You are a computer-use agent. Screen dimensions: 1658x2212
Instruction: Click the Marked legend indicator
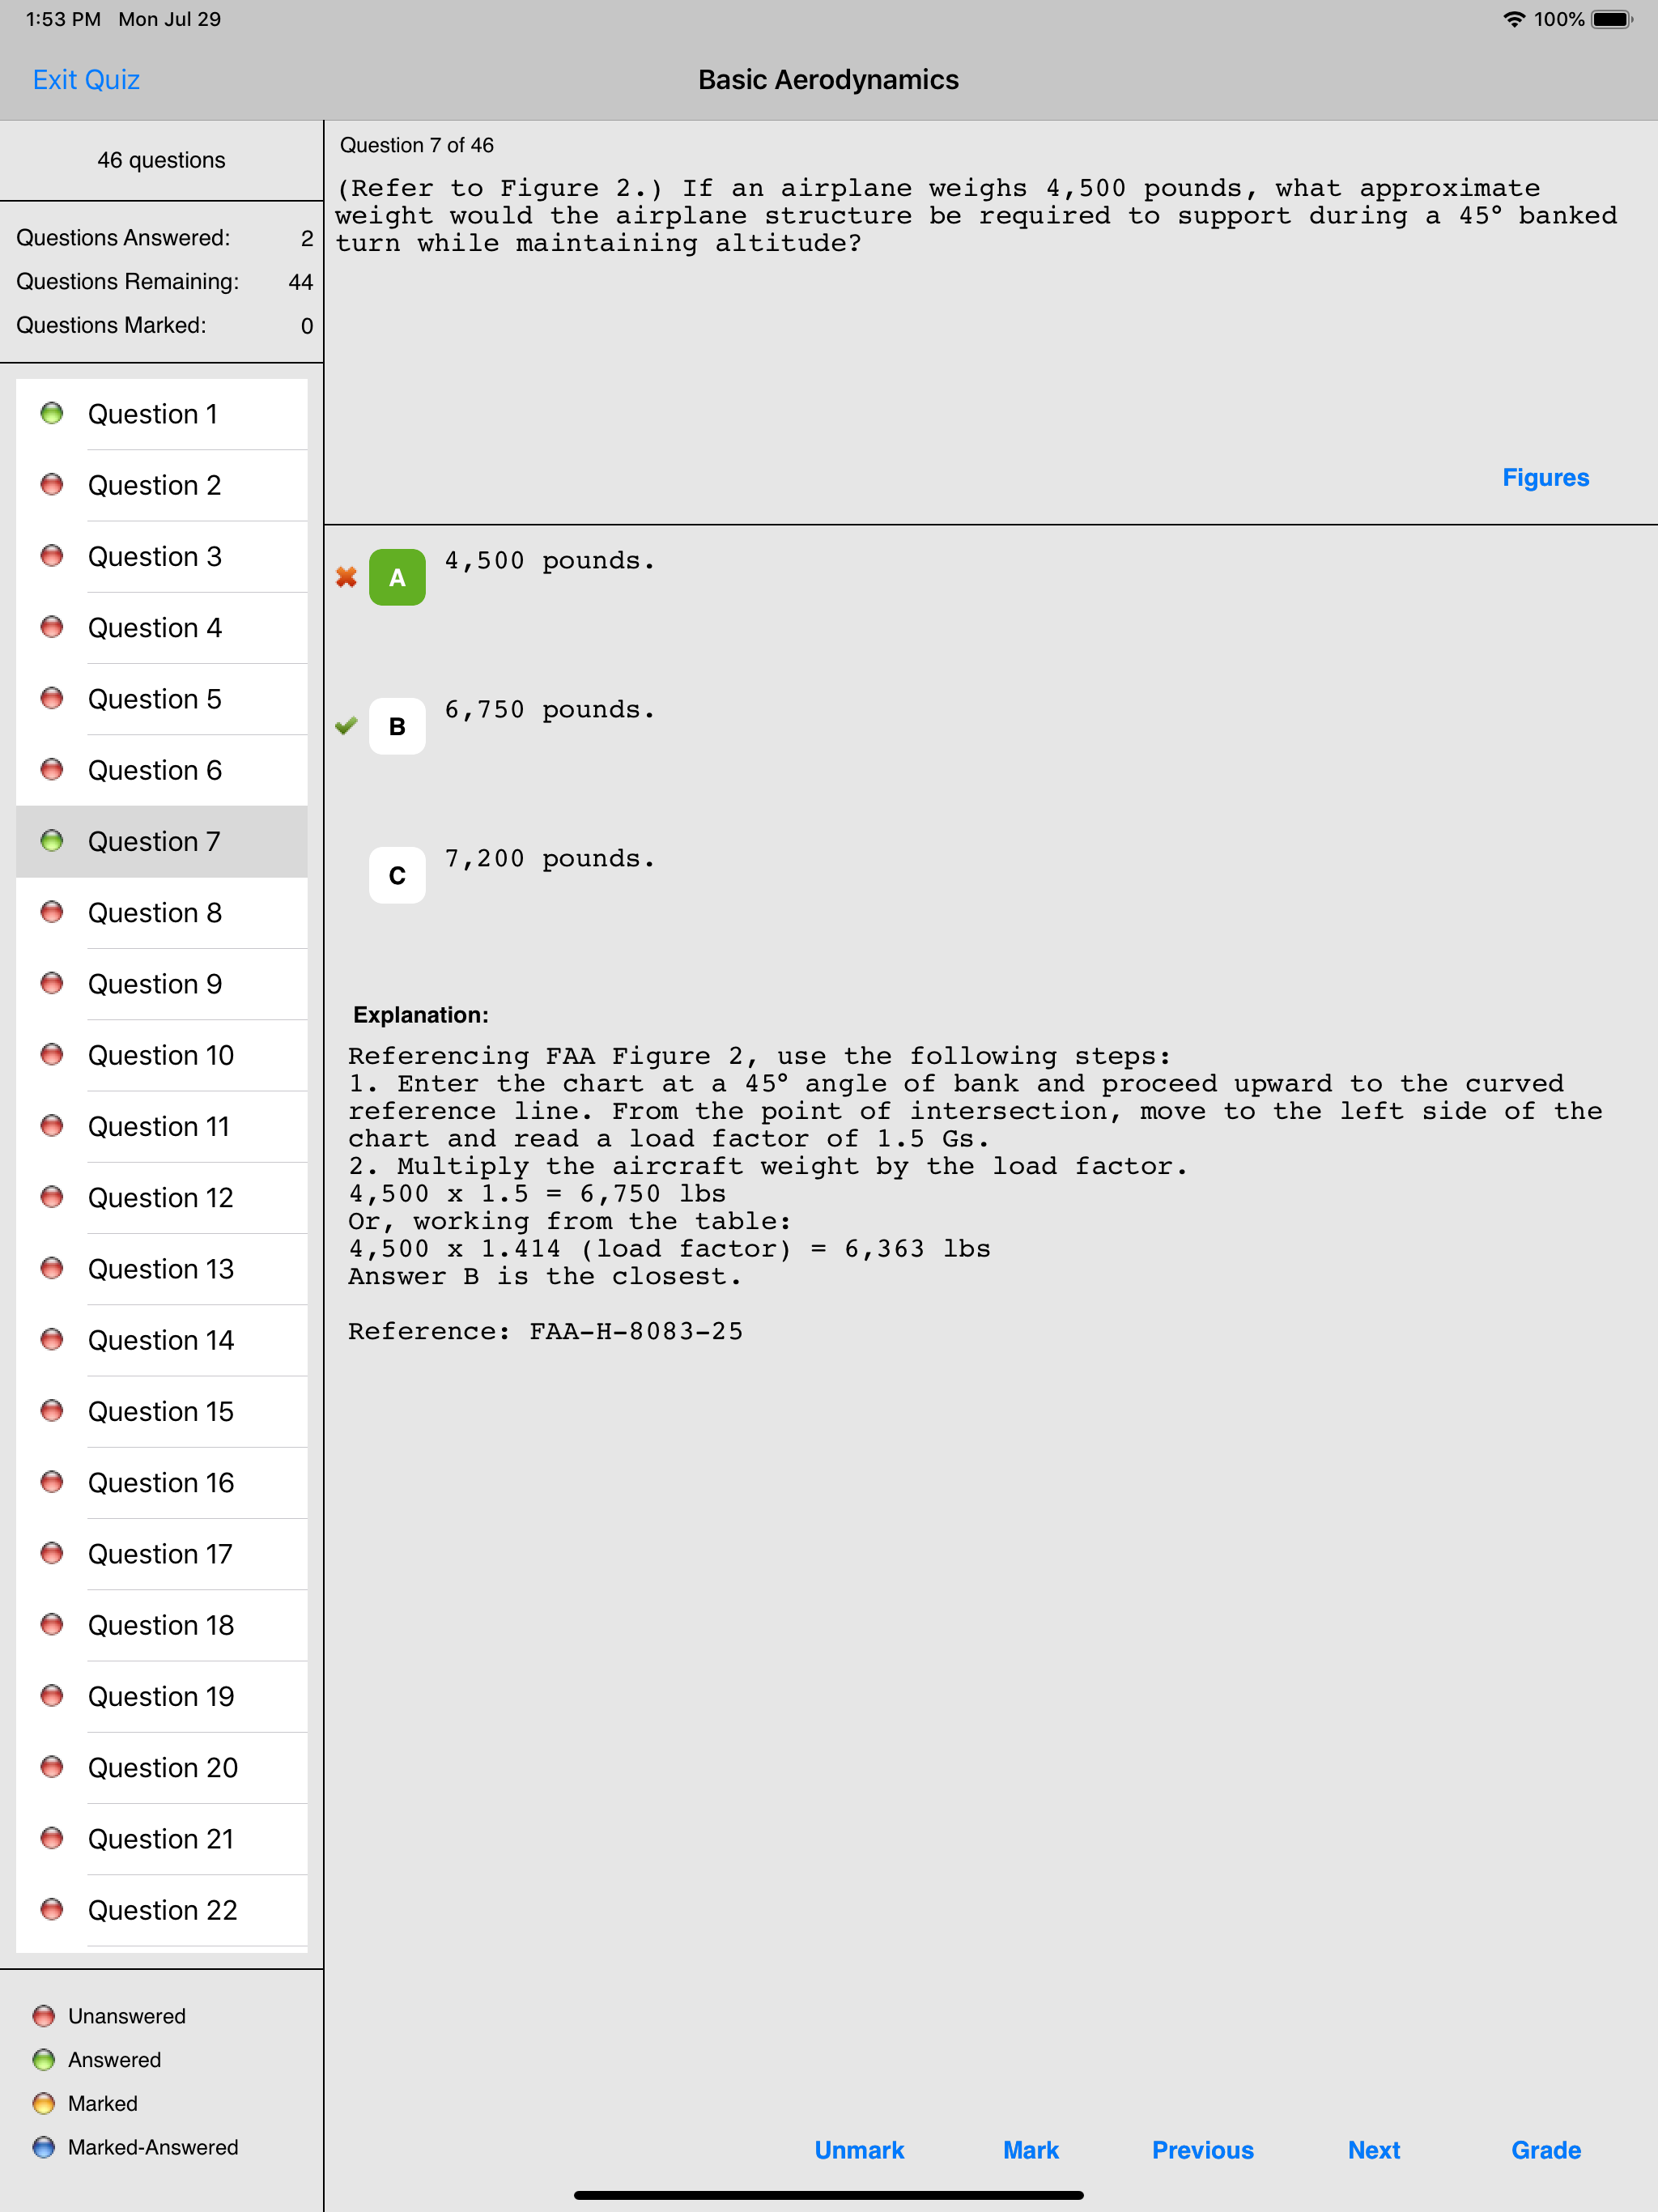[x=43, y=2103]
